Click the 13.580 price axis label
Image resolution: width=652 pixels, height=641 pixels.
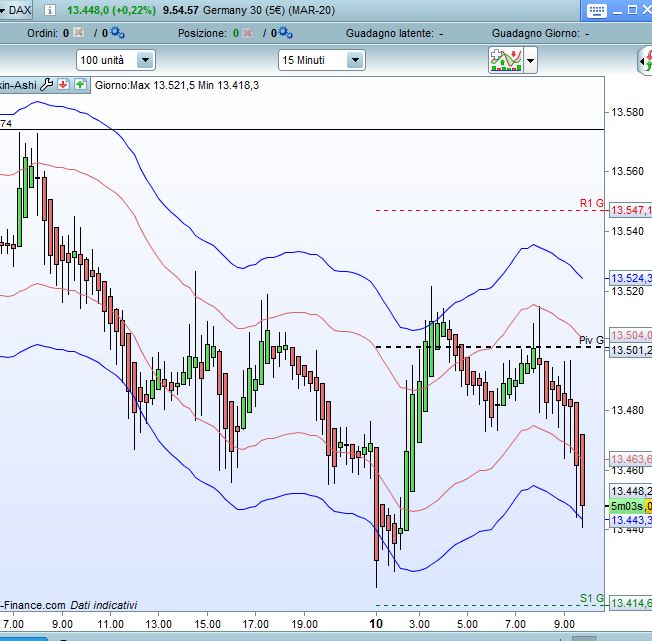coord(627,112)
